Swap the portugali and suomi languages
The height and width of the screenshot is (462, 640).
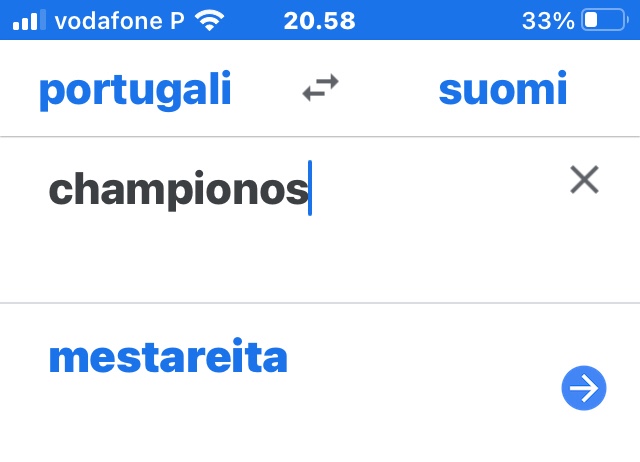[320, 89]
